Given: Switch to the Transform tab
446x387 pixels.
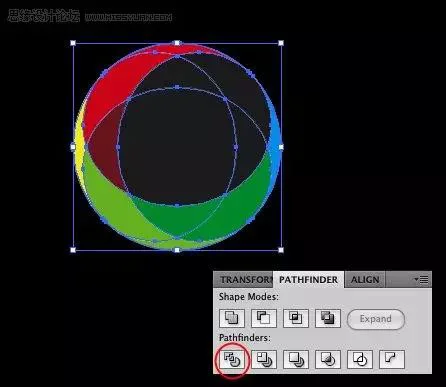Looking at the screenshot, I should point(244,280).
